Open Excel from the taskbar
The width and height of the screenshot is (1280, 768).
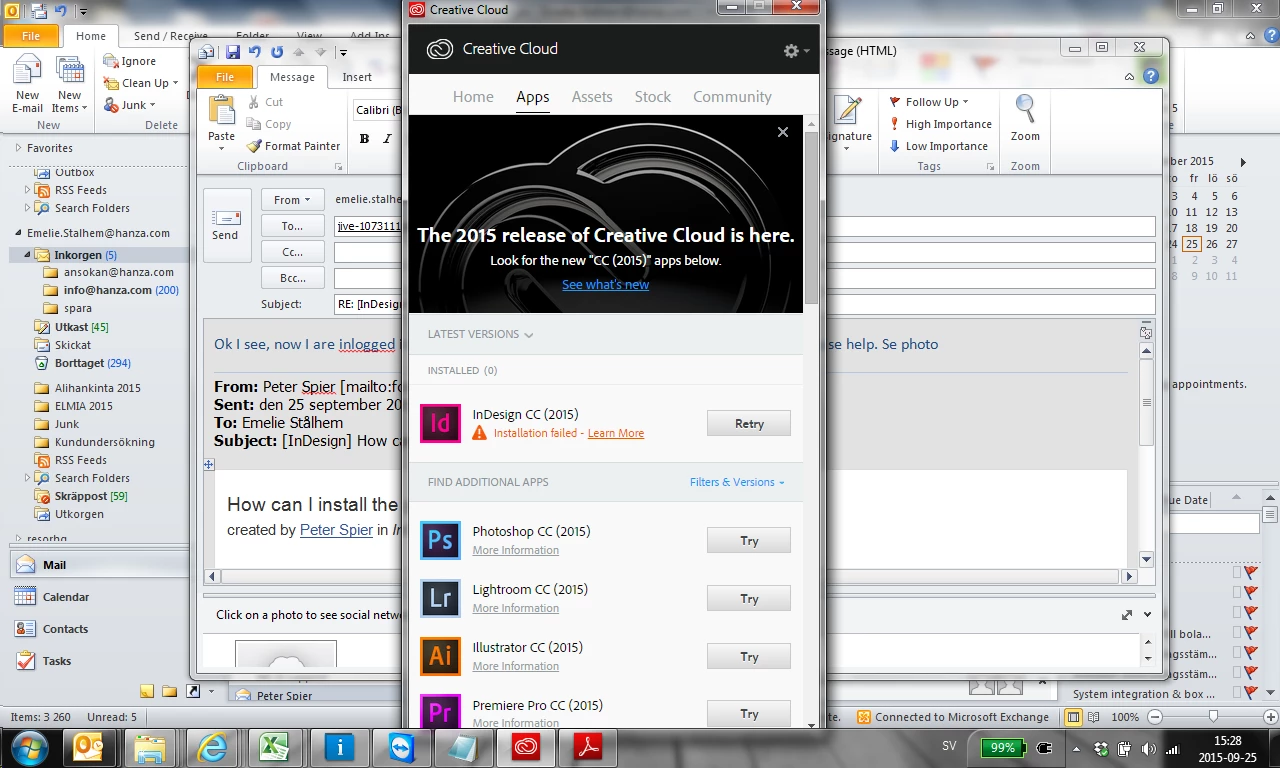pos(276,747)
